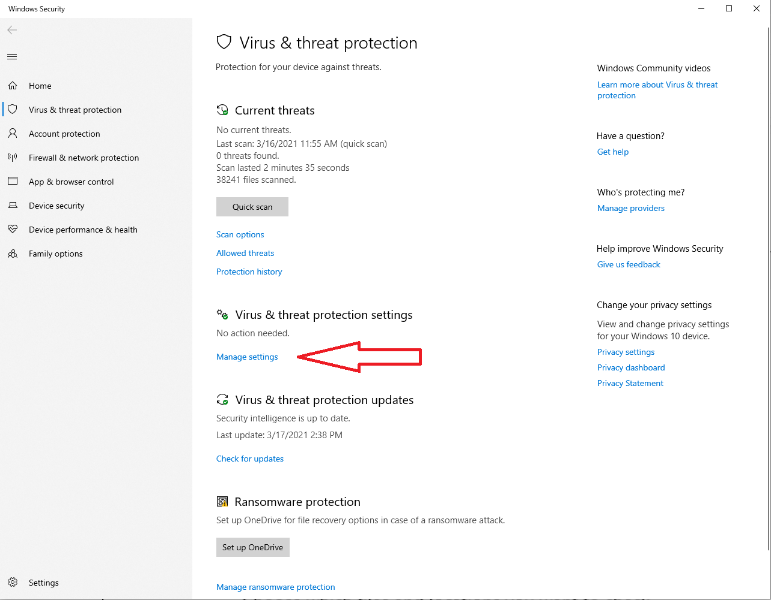Click 'No current threats.' text
This screenshot has height=600, width=771.
tap(254, 130)
